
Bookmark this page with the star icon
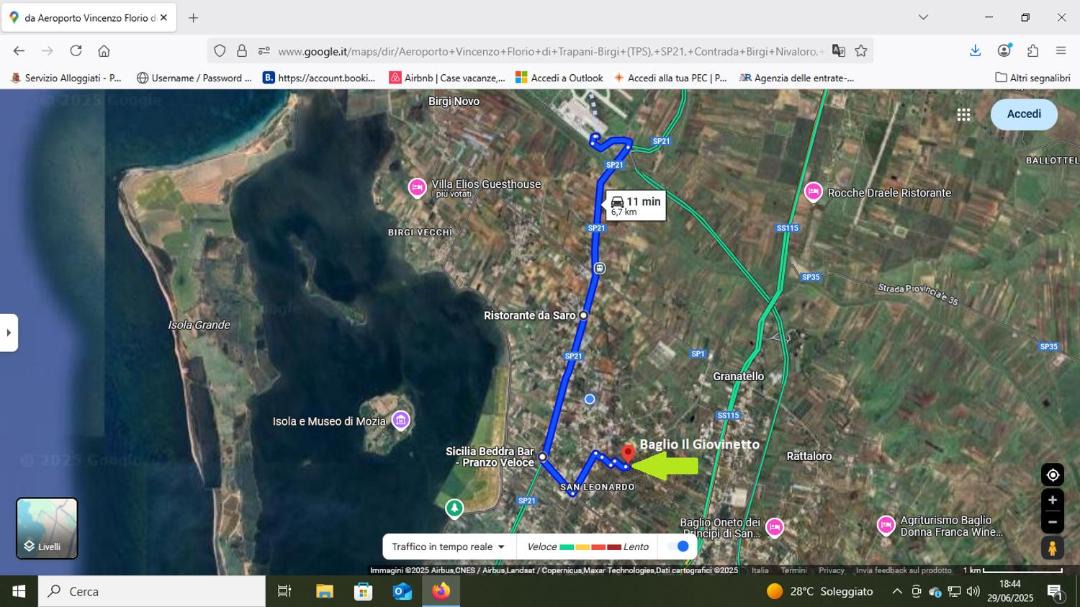[861, 51]
